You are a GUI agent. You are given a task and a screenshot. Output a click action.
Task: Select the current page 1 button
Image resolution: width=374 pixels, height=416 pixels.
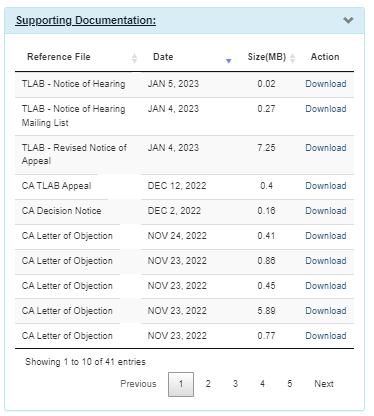pos(181,384)
